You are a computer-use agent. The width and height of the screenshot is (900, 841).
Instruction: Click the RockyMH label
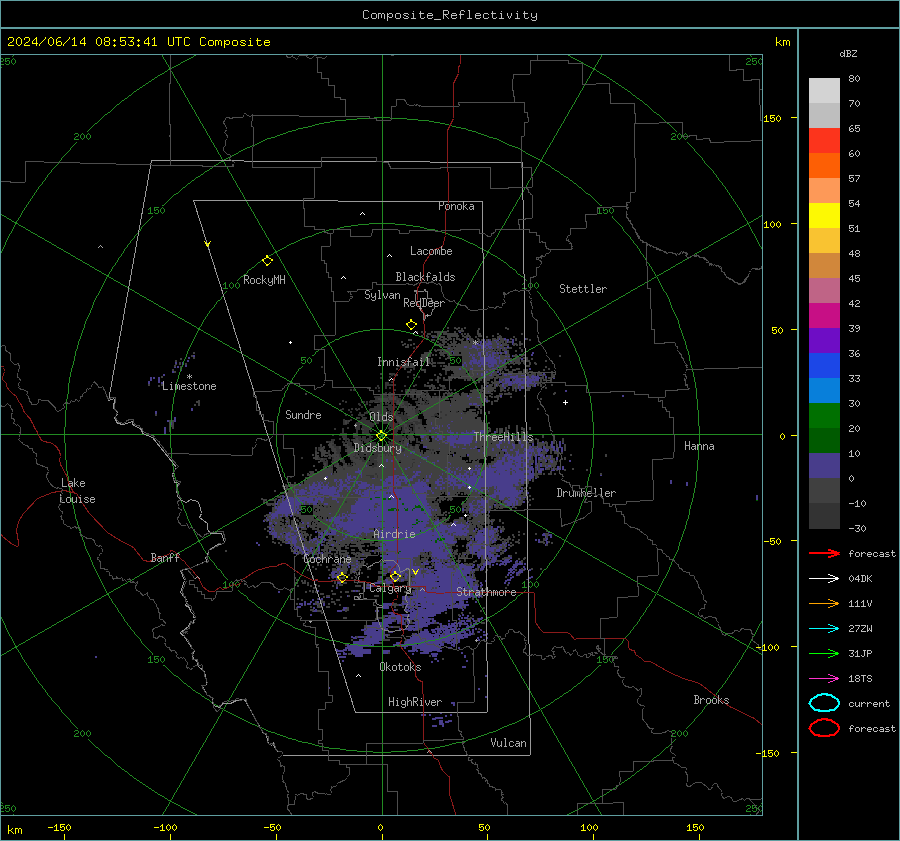click(x=264, y=280)
